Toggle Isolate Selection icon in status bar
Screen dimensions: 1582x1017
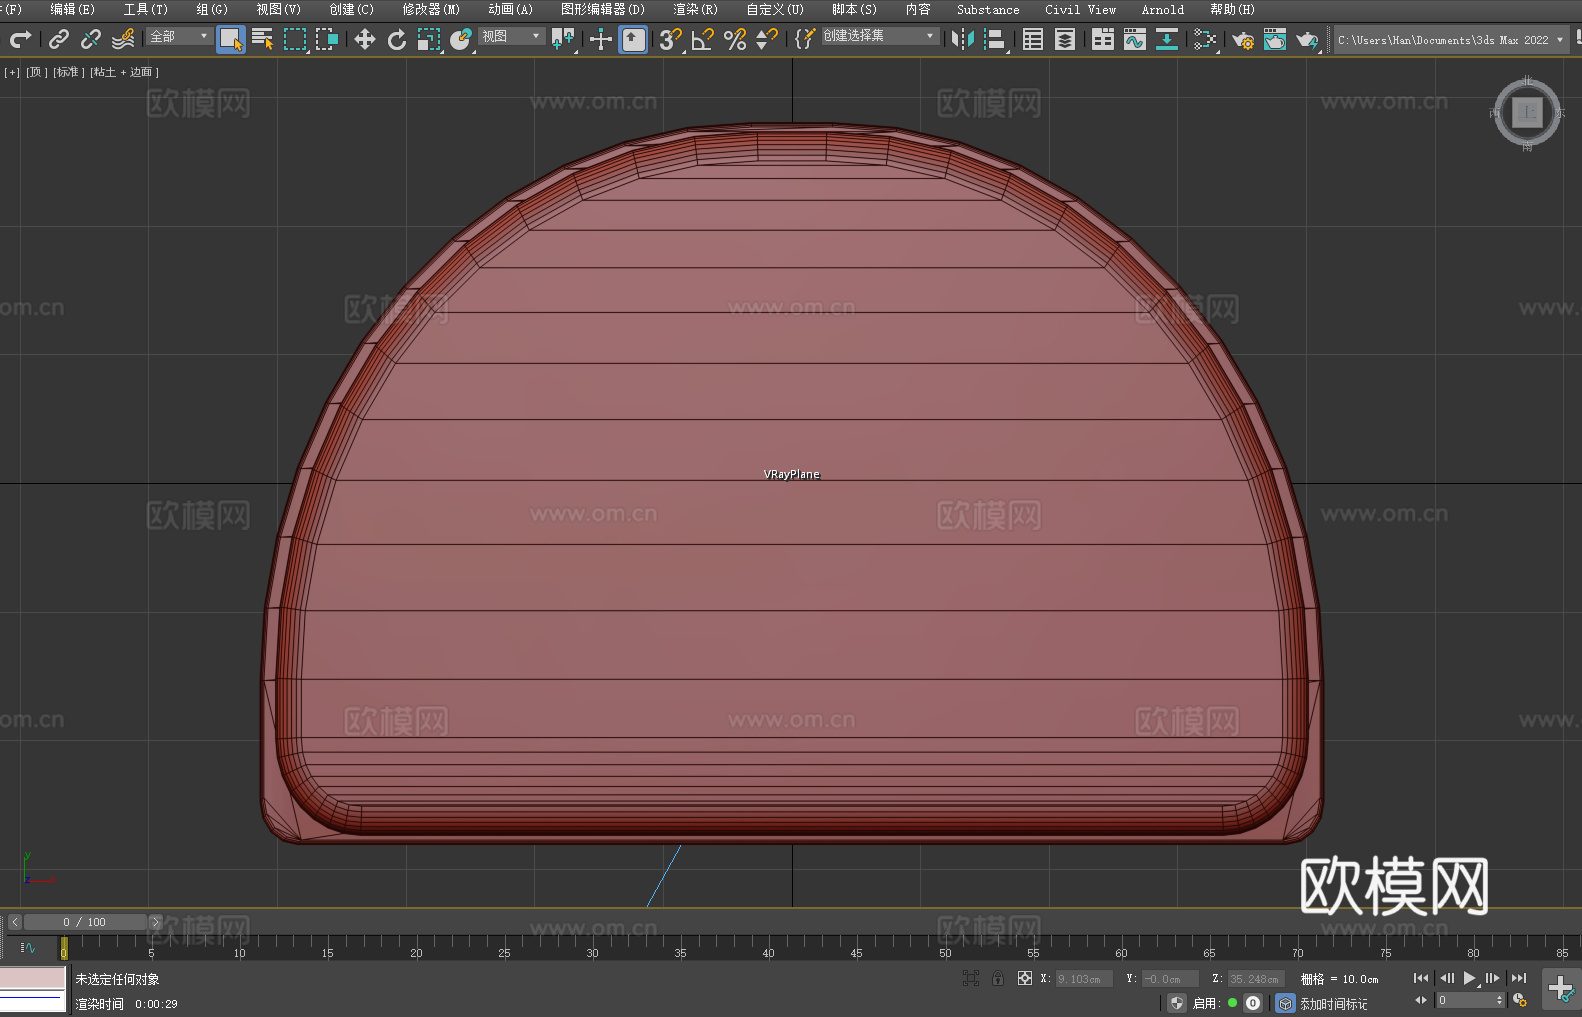point(970,978)
